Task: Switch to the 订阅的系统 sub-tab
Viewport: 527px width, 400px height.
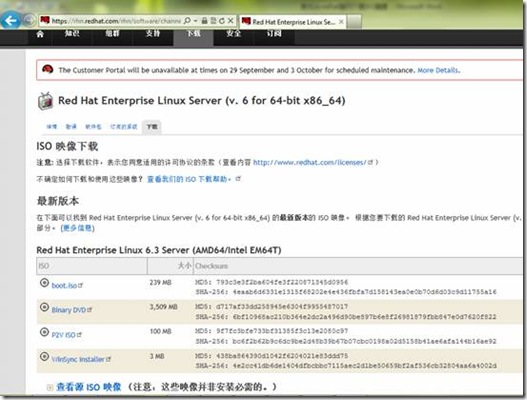Action: point(124,127)
